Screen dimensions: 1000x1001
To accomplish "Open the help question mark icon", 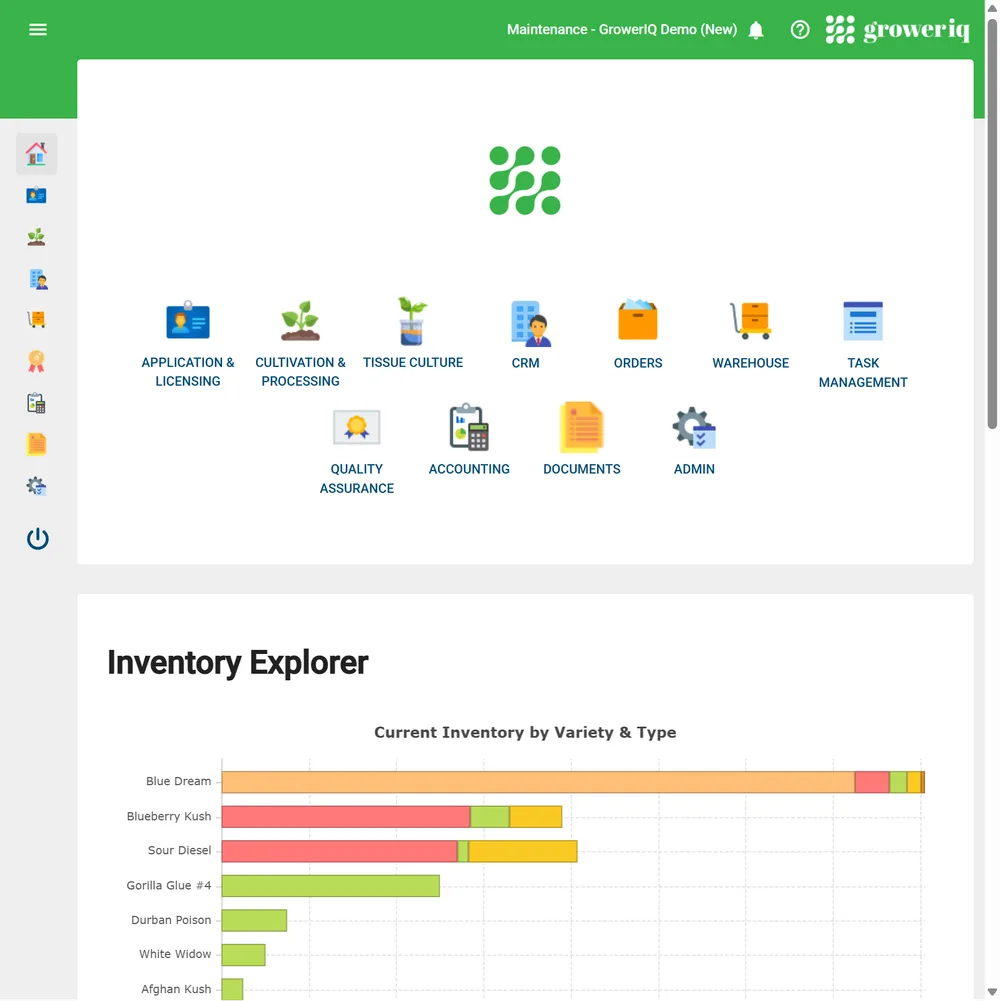I will tap(799, 29).
